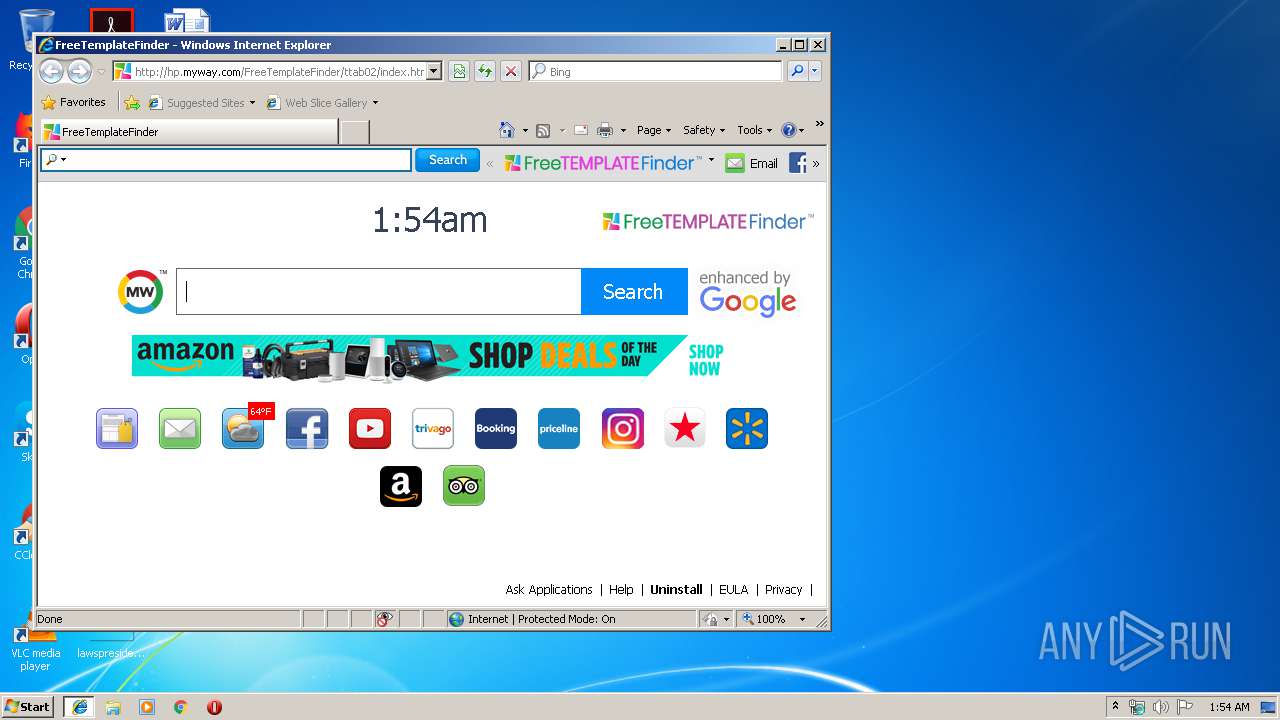Open the 100% zoom level dropdown
The image size is (1280, 720).
coord(802,619)
